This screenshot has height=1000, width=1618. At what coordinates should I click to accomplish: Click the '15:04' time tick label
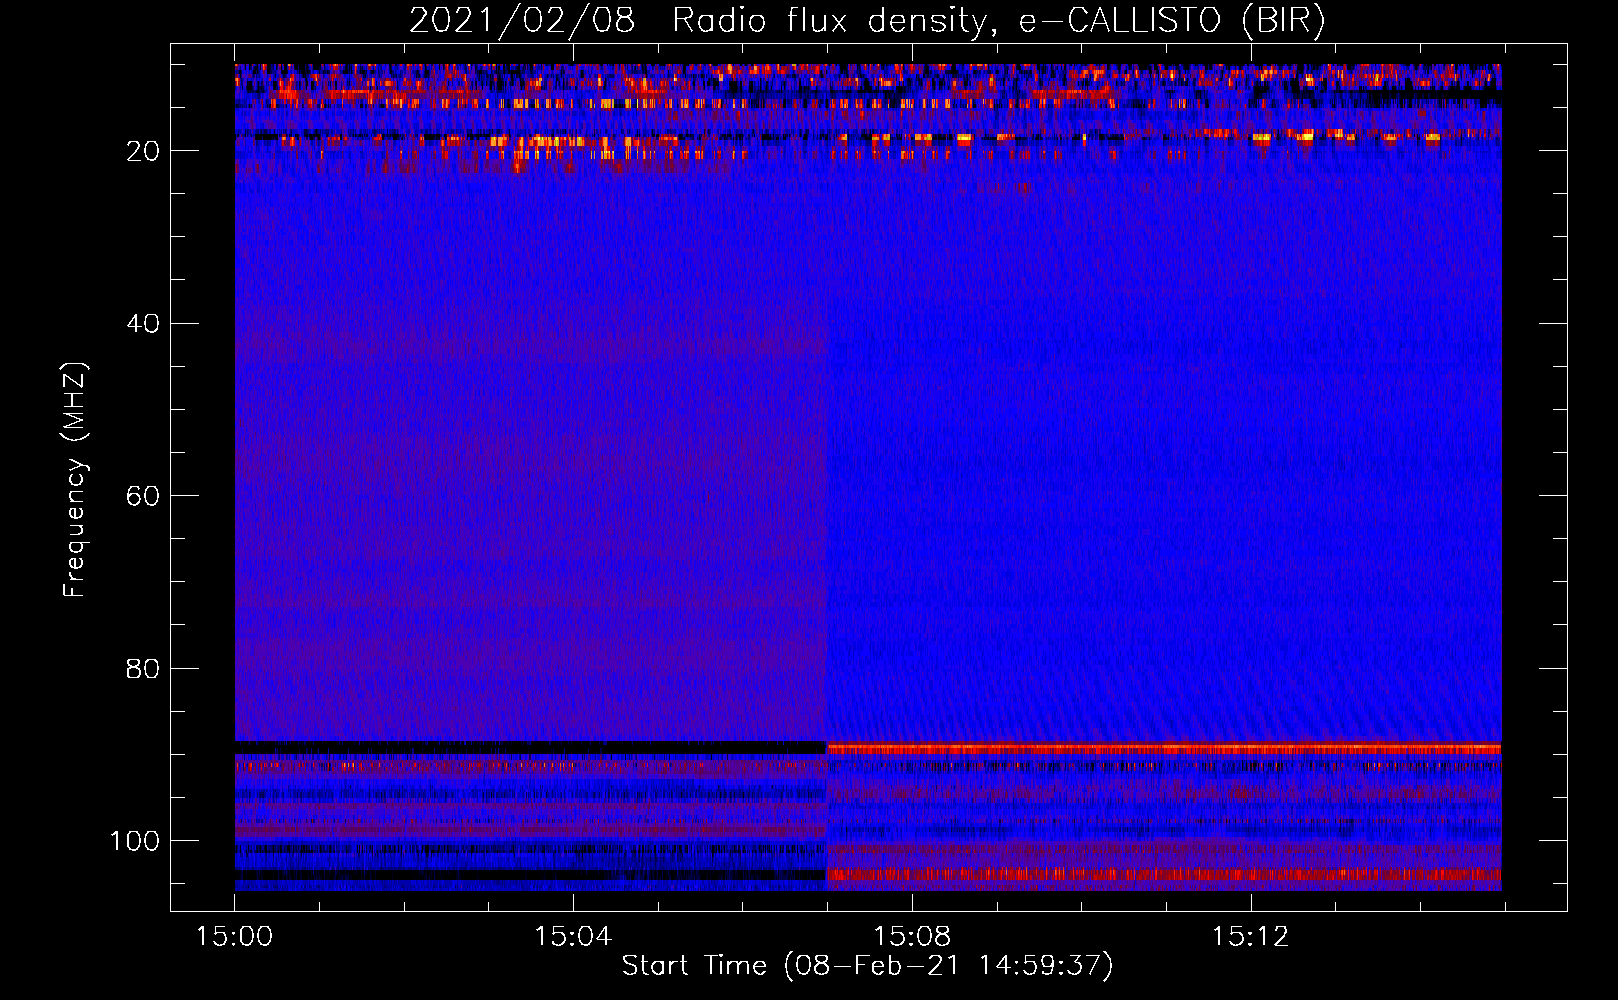coord(573,936)
